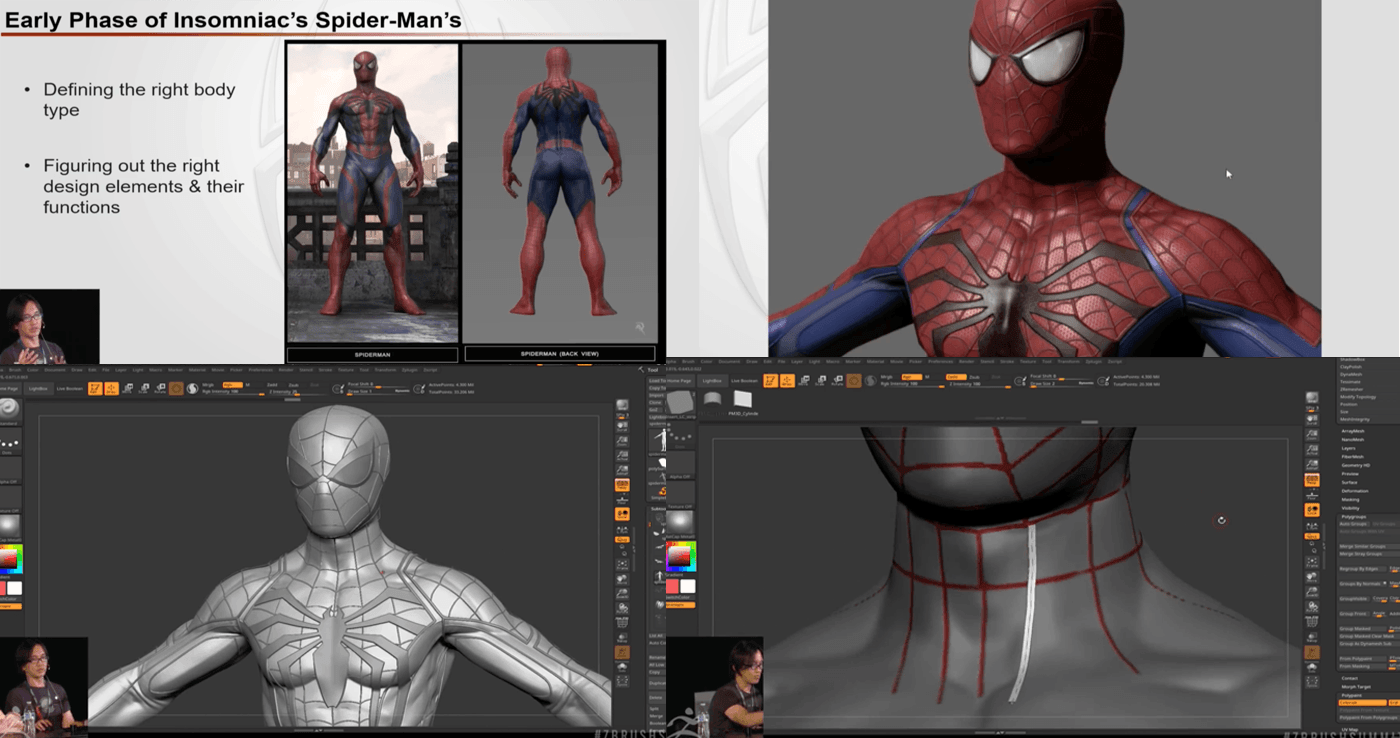The image size is (1400, 738).
Task: Expand Surface sub-palette
Action: point(1349,482)
